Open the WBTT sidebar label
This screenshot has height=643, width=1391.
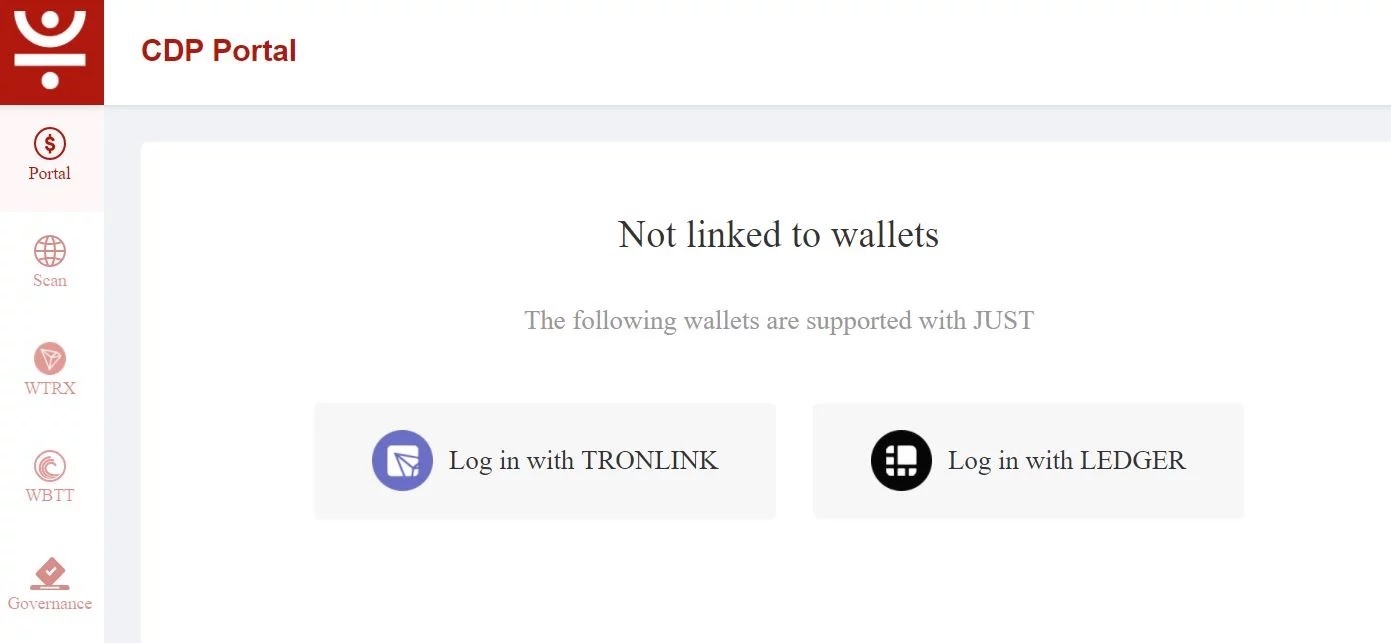click(50, 495)
